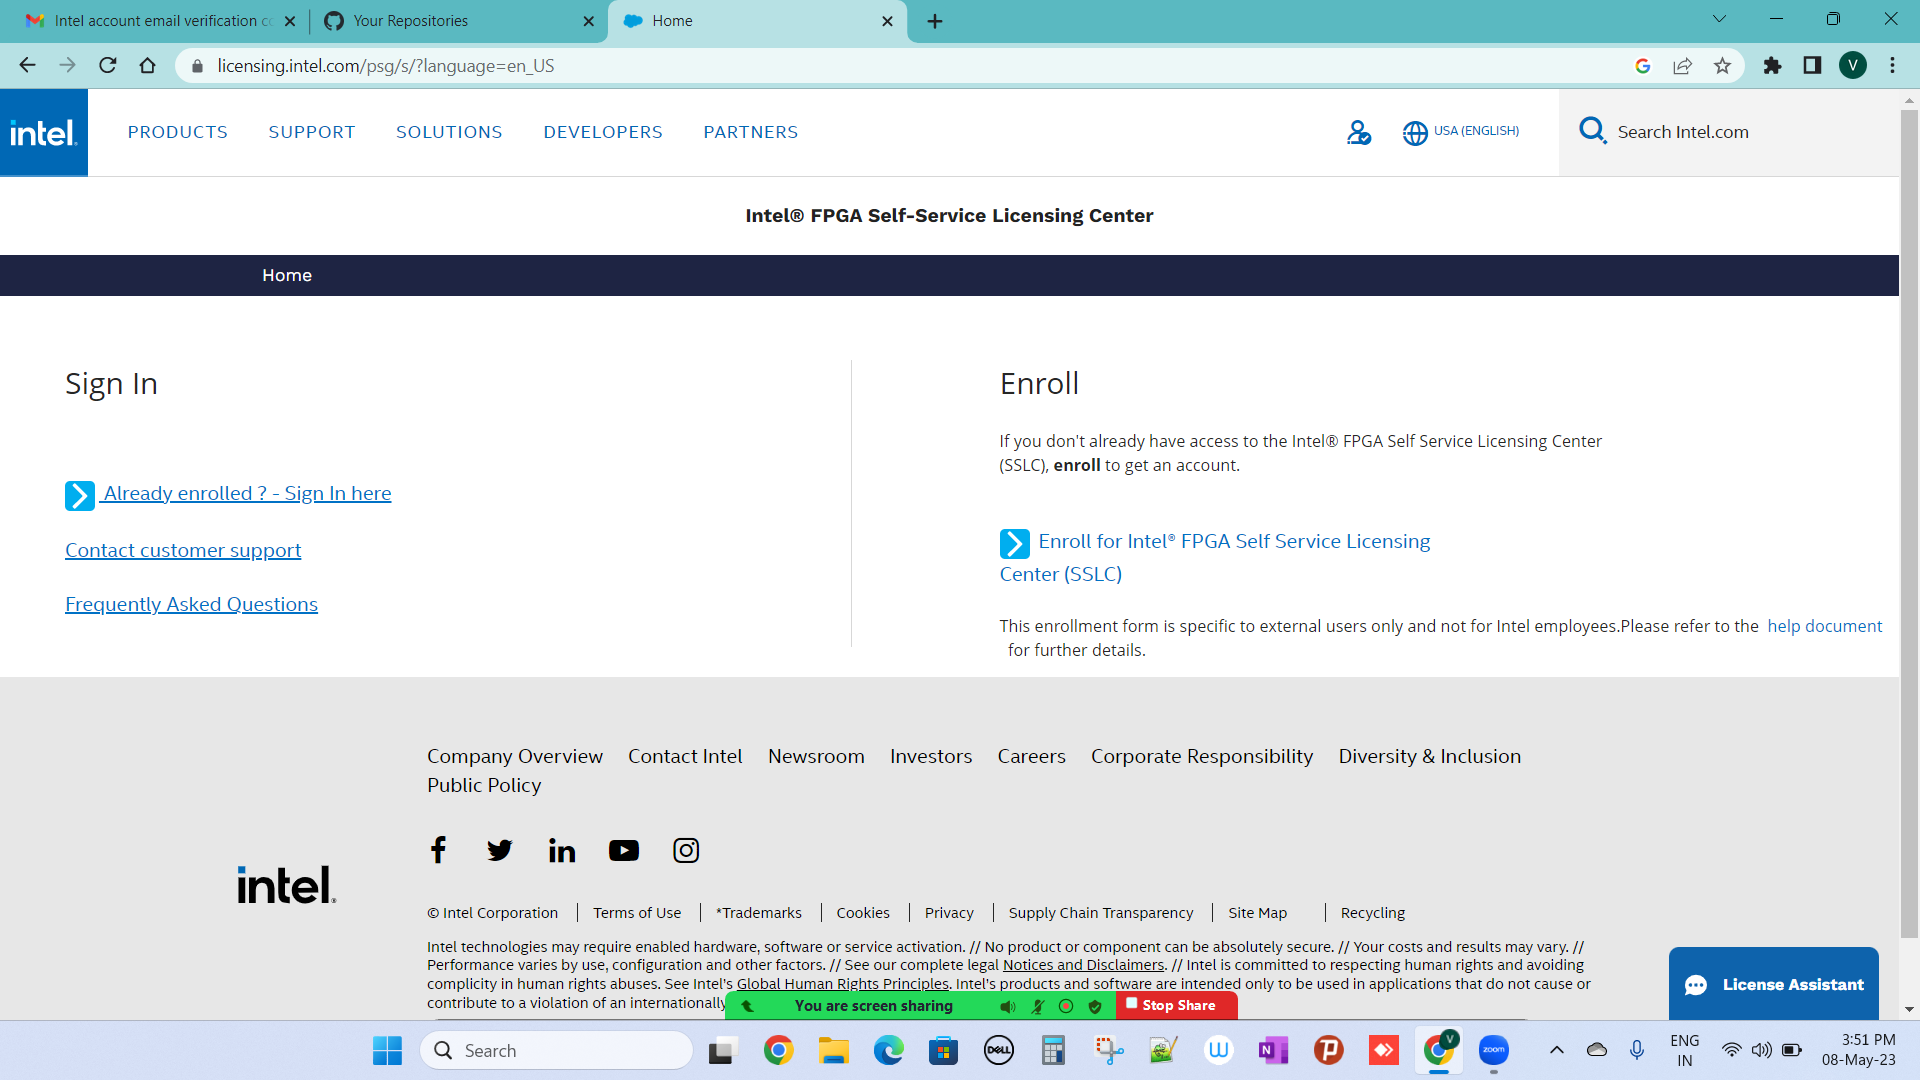
Task: Click the Intel logo in header
Action: [44, 133]
